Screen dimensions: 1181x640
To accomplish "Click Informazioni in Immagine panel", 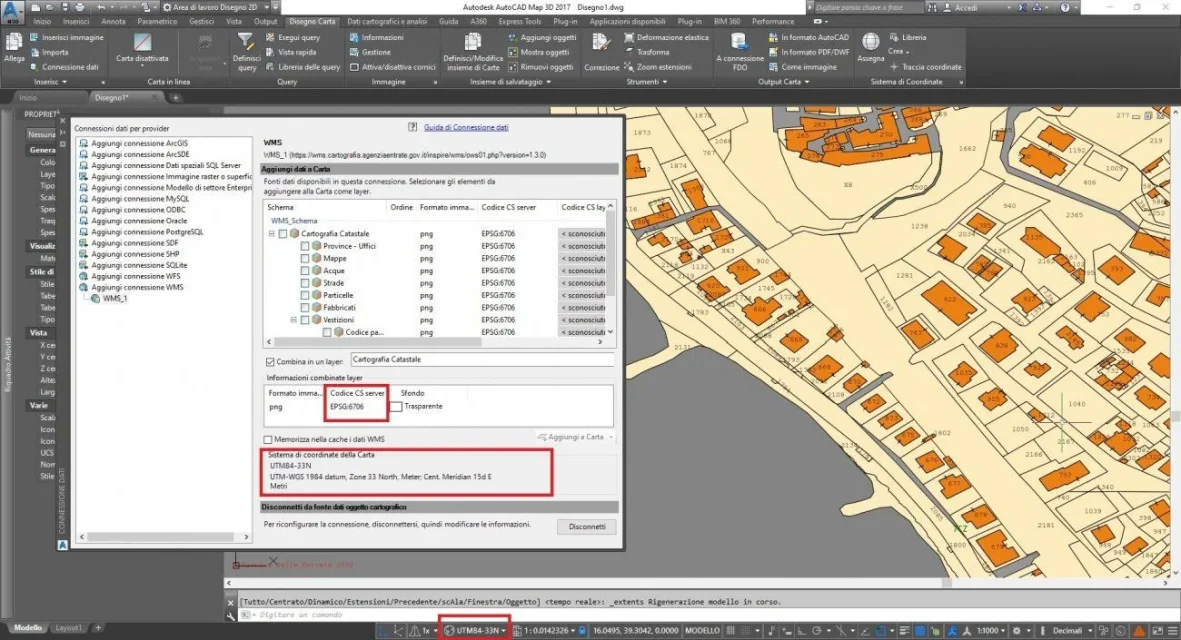I will pos(376,37).
